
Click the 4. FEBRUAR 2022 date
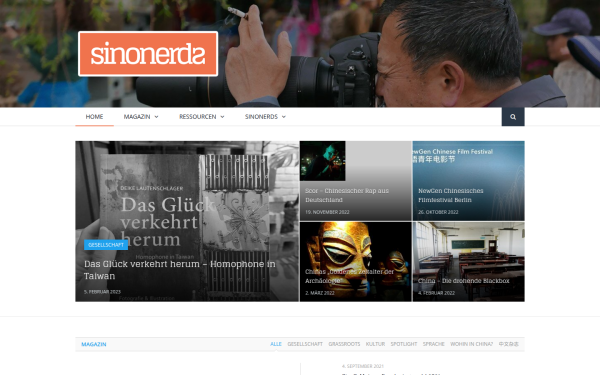(x=436, y=293)
